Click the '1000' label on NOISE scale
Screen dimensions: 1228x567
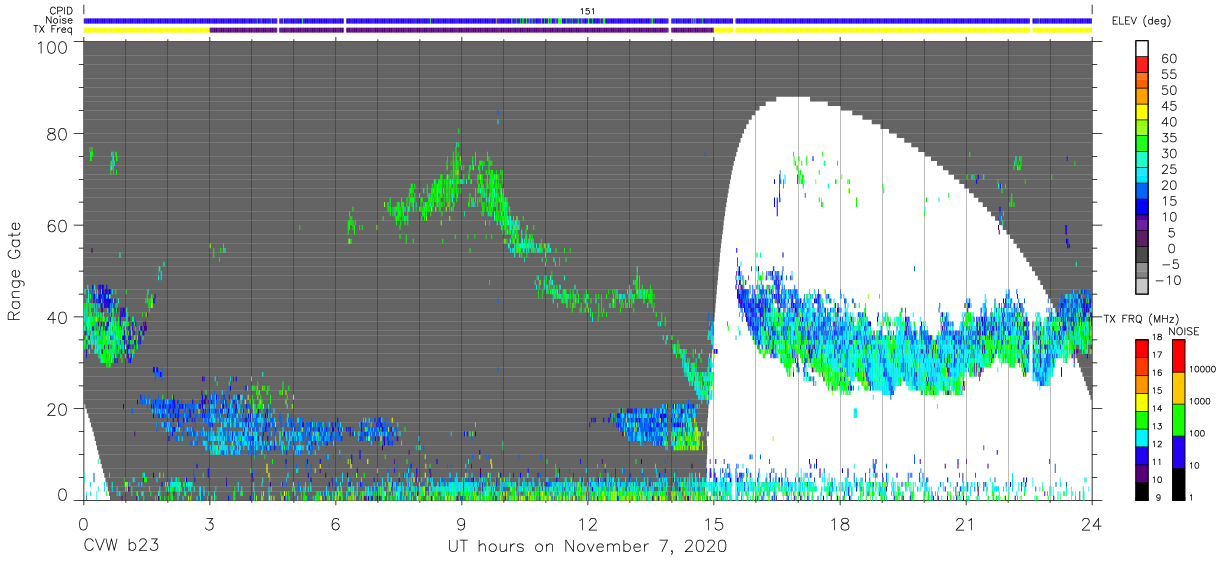click(x=1200, y=402)
